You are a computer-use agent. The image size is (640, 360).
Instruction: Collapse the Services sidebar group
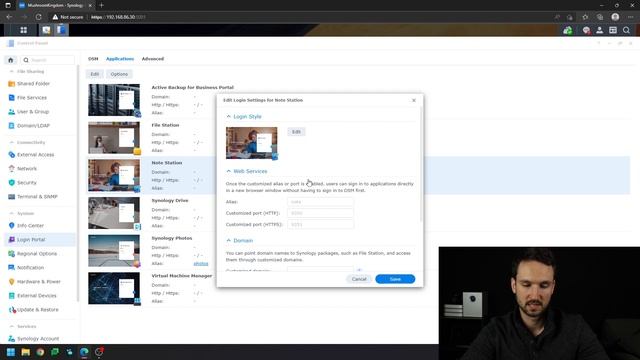tap(11, 327)
